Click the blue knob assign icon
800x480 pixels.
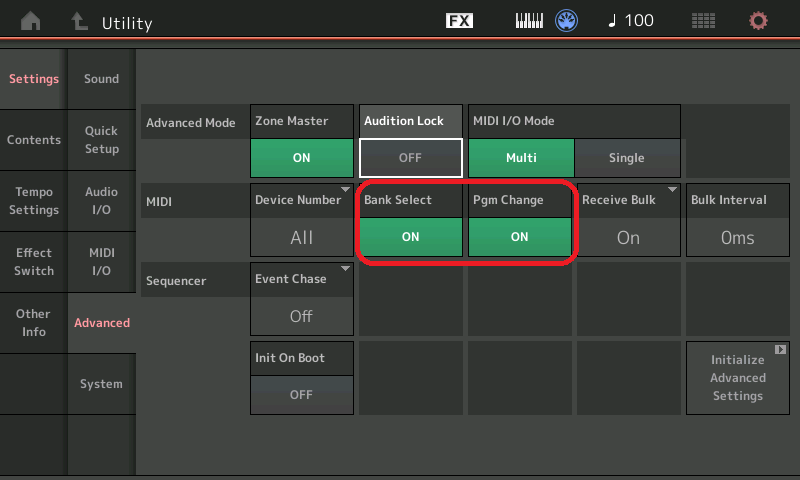567,21
